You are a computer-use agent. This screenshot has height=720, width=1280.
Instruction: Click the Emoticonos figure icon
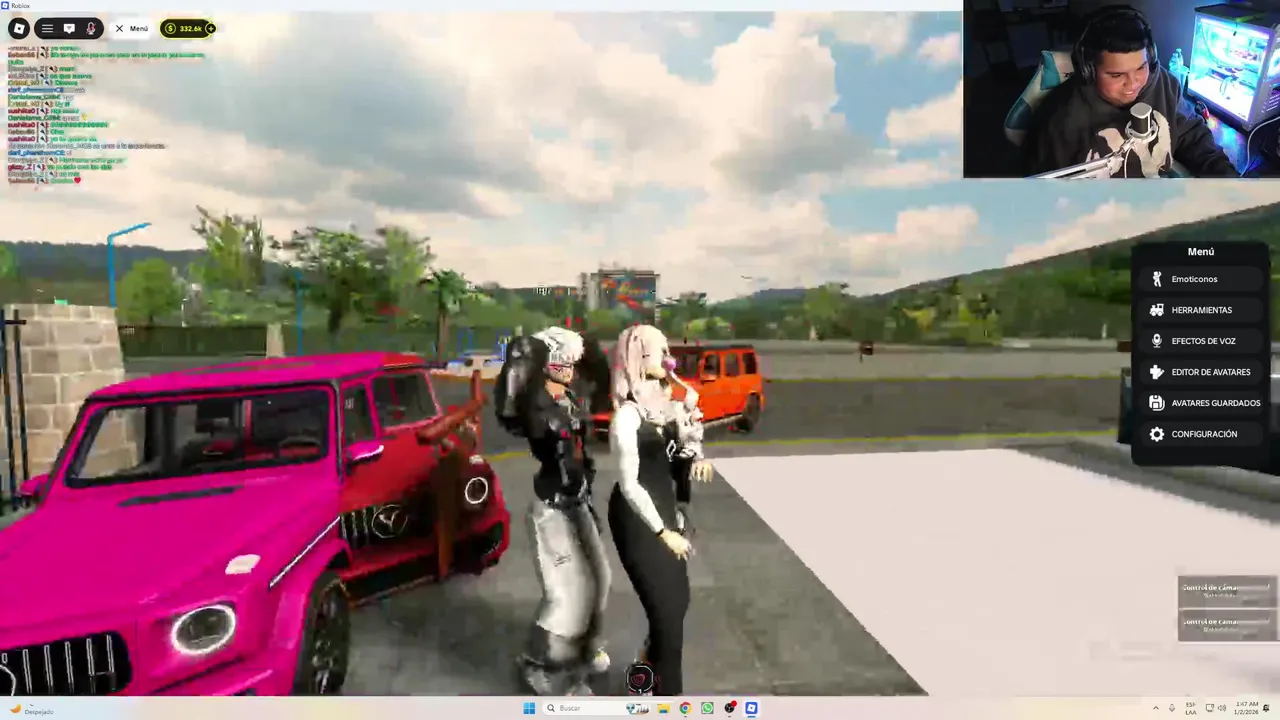coord(1157,279)
